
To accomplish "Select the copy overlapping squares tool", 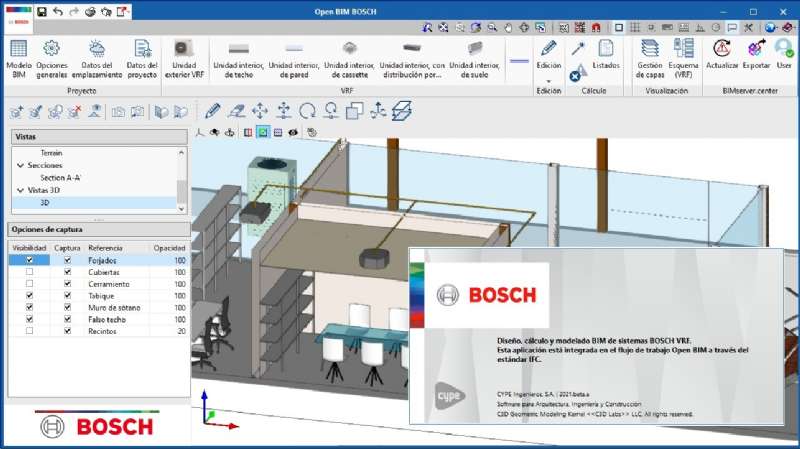I will click(x=354, y=111).
